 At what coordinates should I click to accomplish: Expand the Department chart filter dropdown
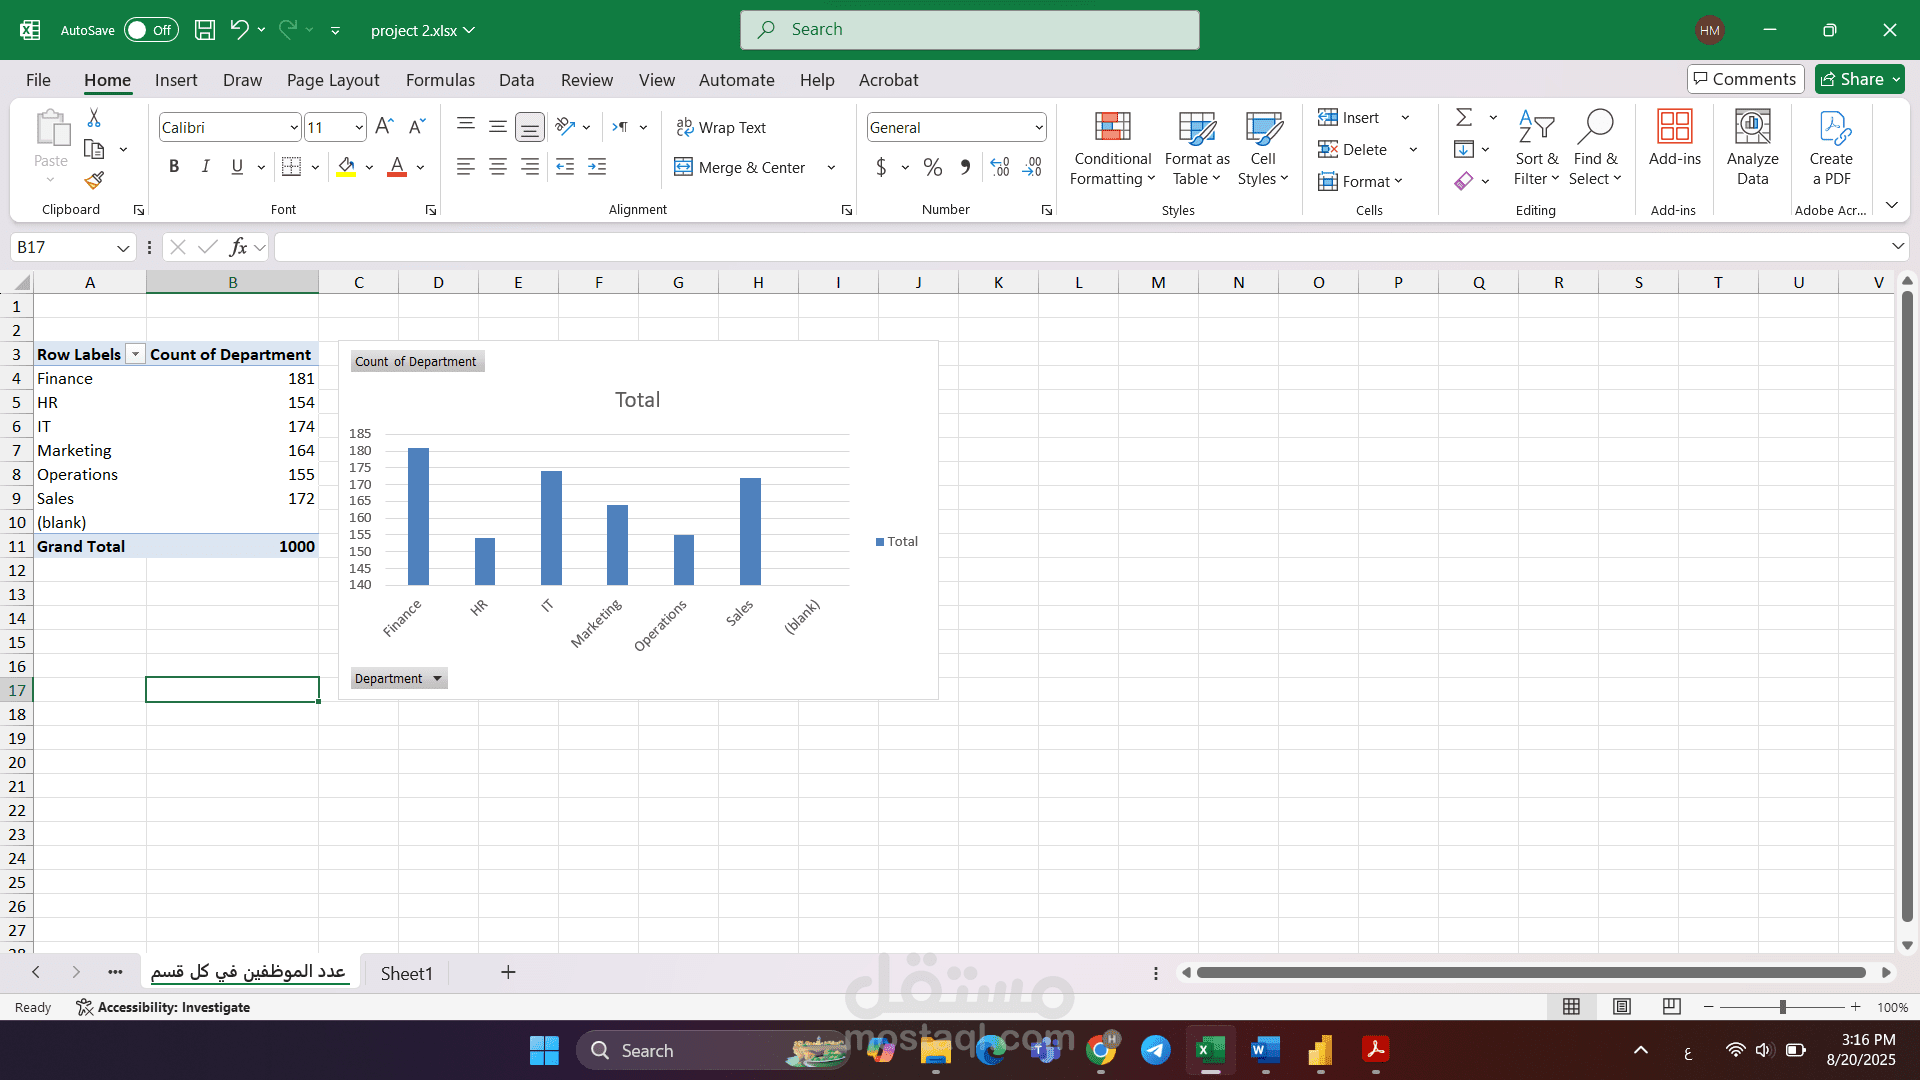tap(437, 679)
